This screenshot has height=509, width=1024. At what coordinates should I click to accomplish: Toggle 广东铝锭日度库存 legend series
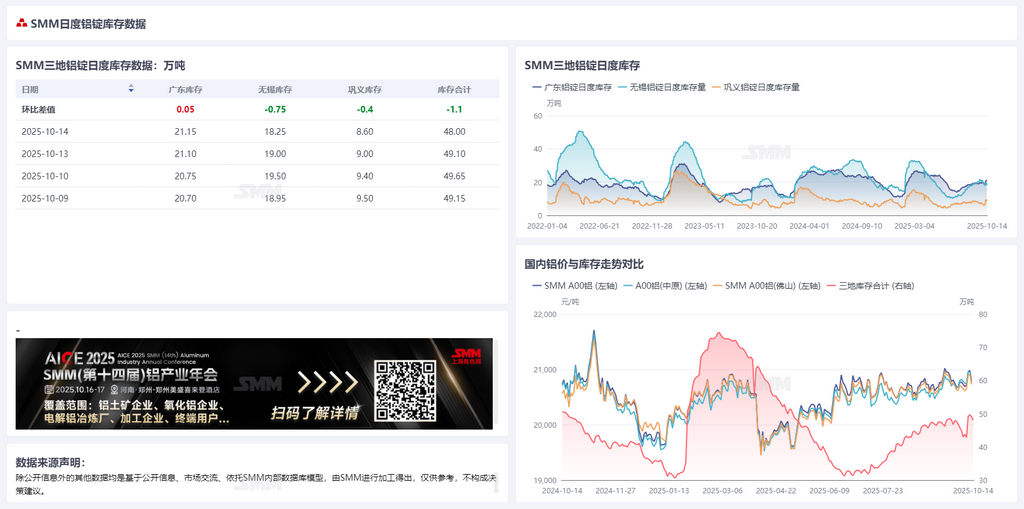572,87
